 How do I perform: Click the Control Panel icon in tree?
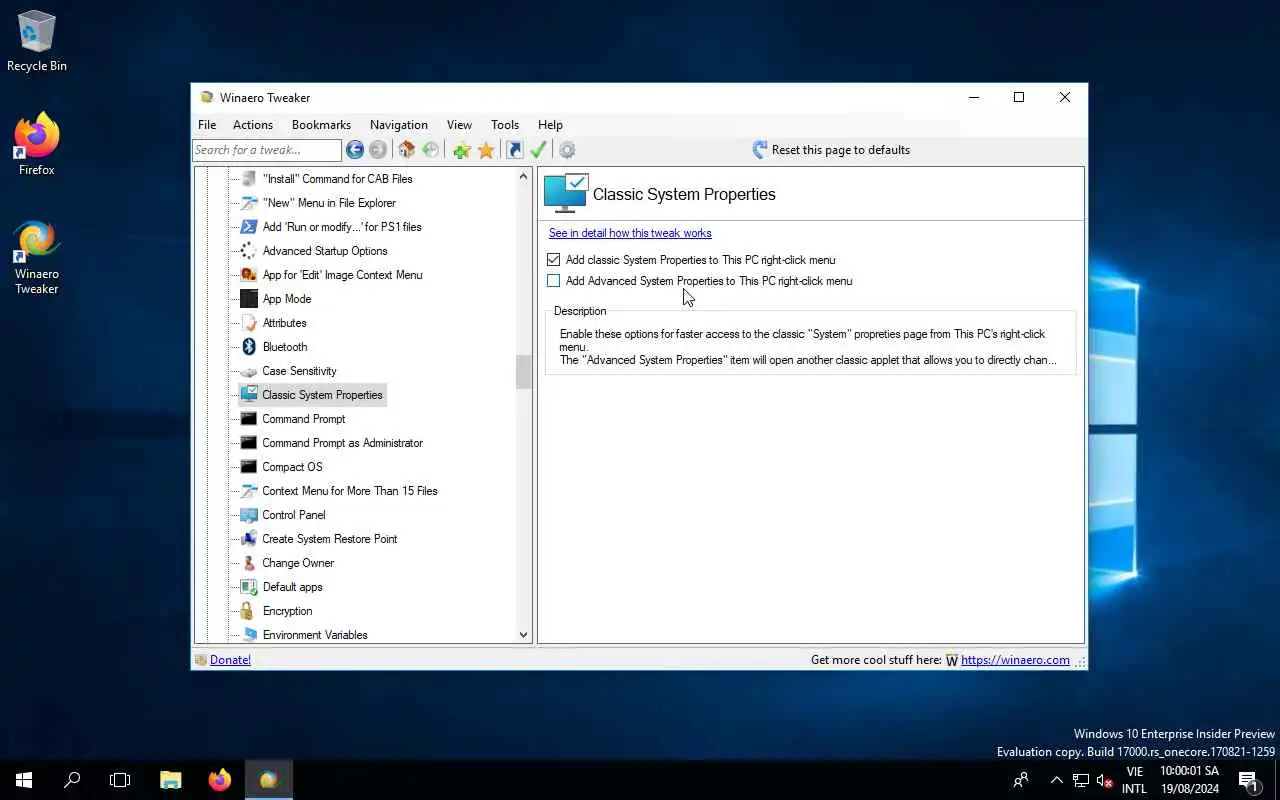[x=249, y=515]
